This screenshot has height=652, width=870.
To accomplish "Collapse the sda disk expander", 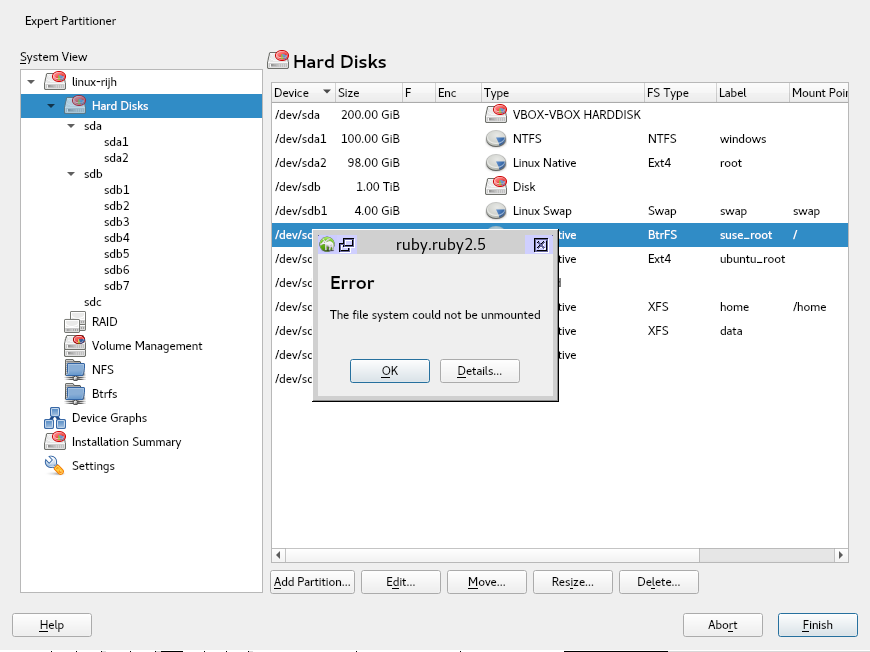I will 71,126.
